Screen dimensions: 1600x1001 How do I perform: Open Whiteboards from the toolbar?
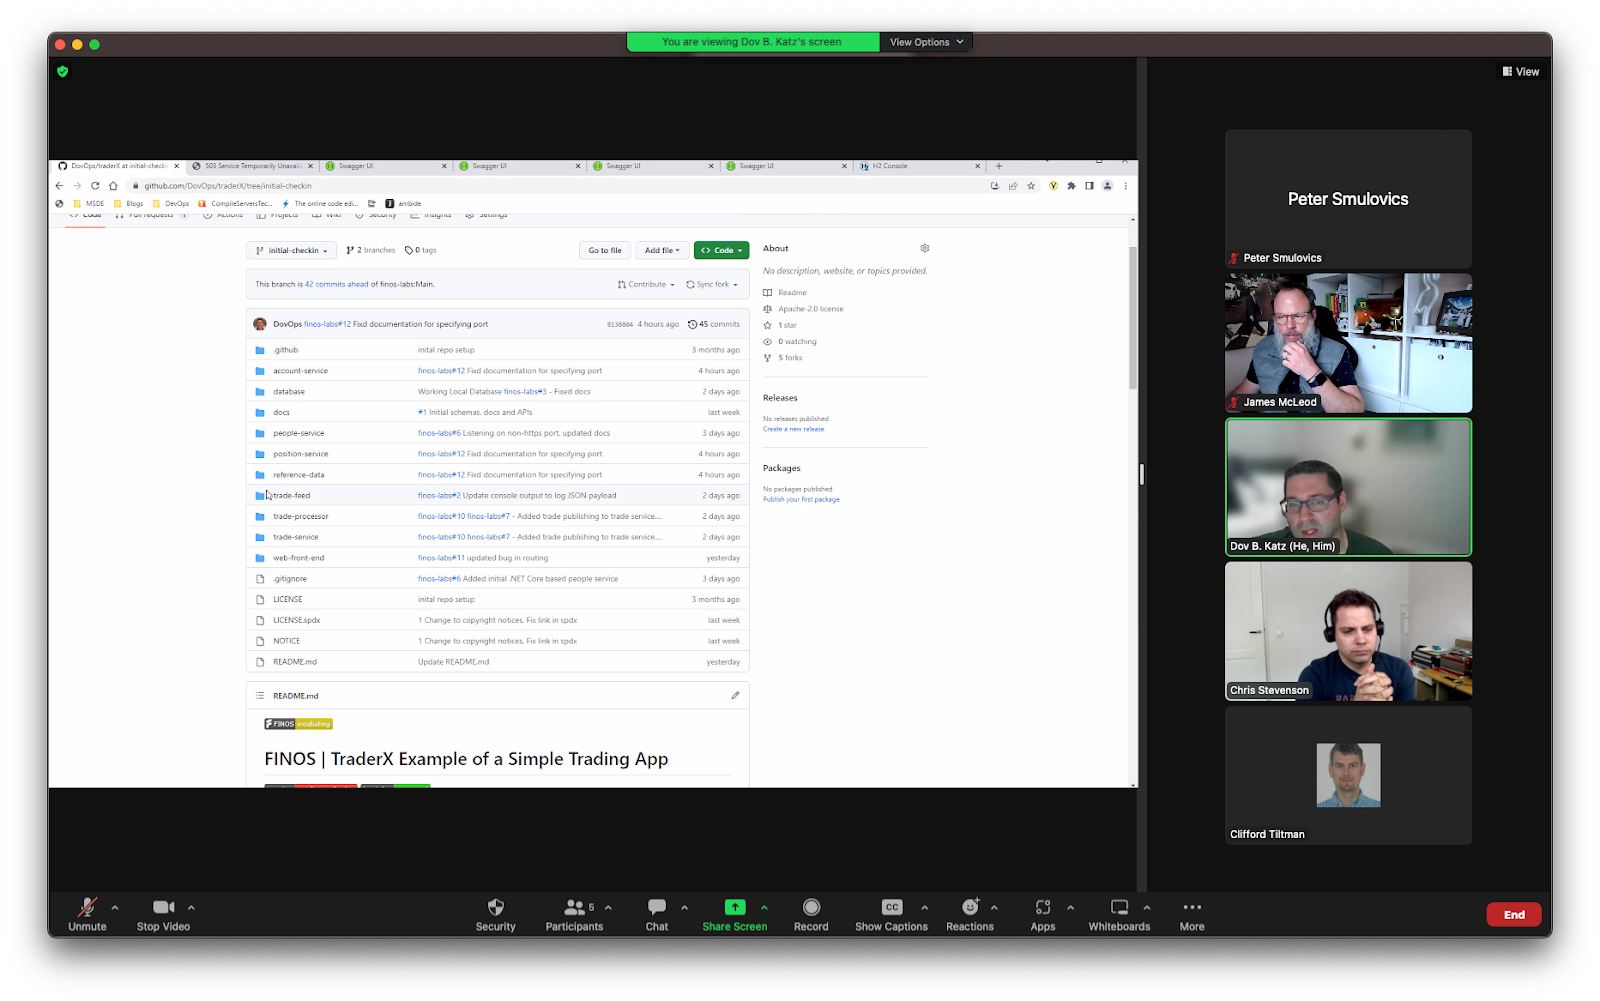tap(1119, 908)
